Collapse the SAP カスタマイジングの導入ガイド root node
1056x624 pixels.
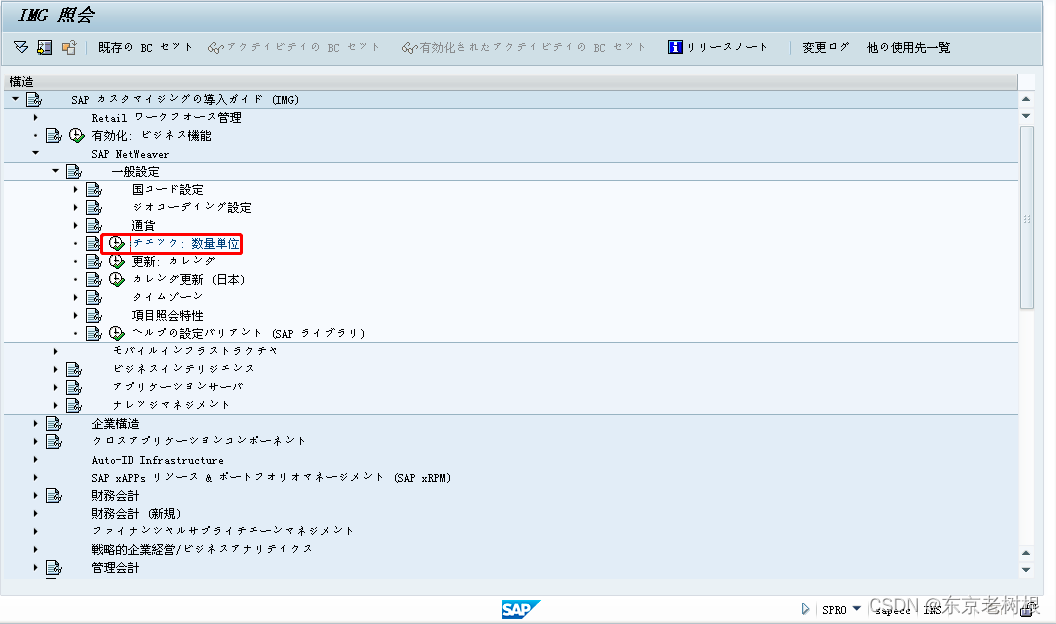[15, 99]
